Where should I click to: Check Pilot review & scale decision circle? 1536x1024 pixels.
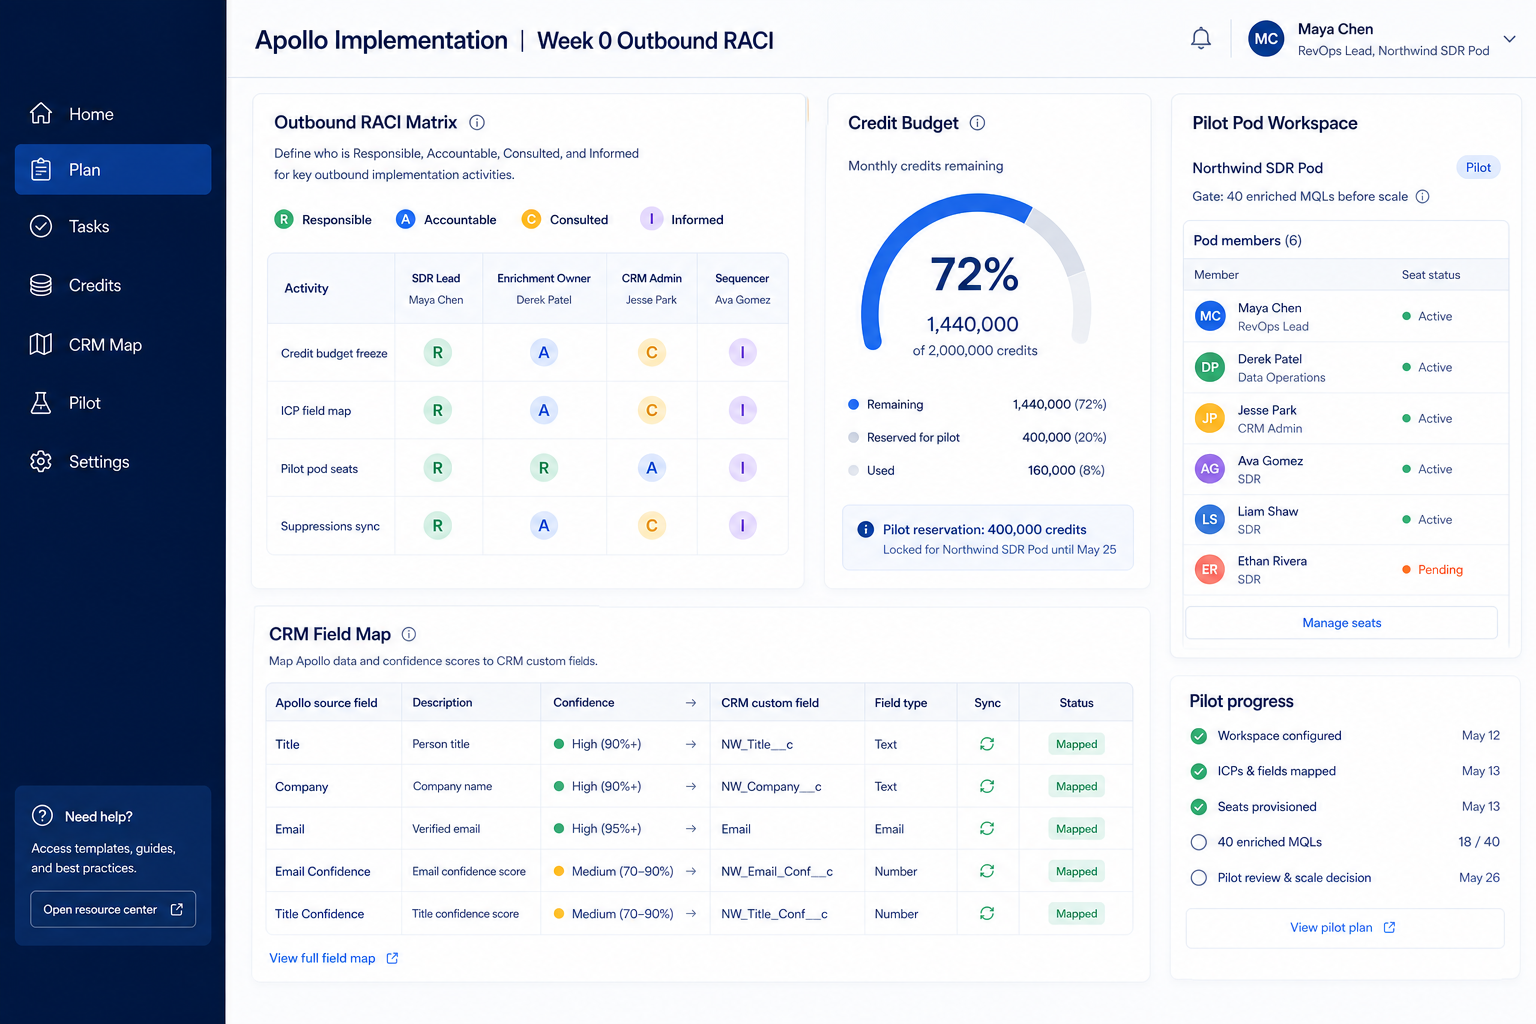point(1199,878)
